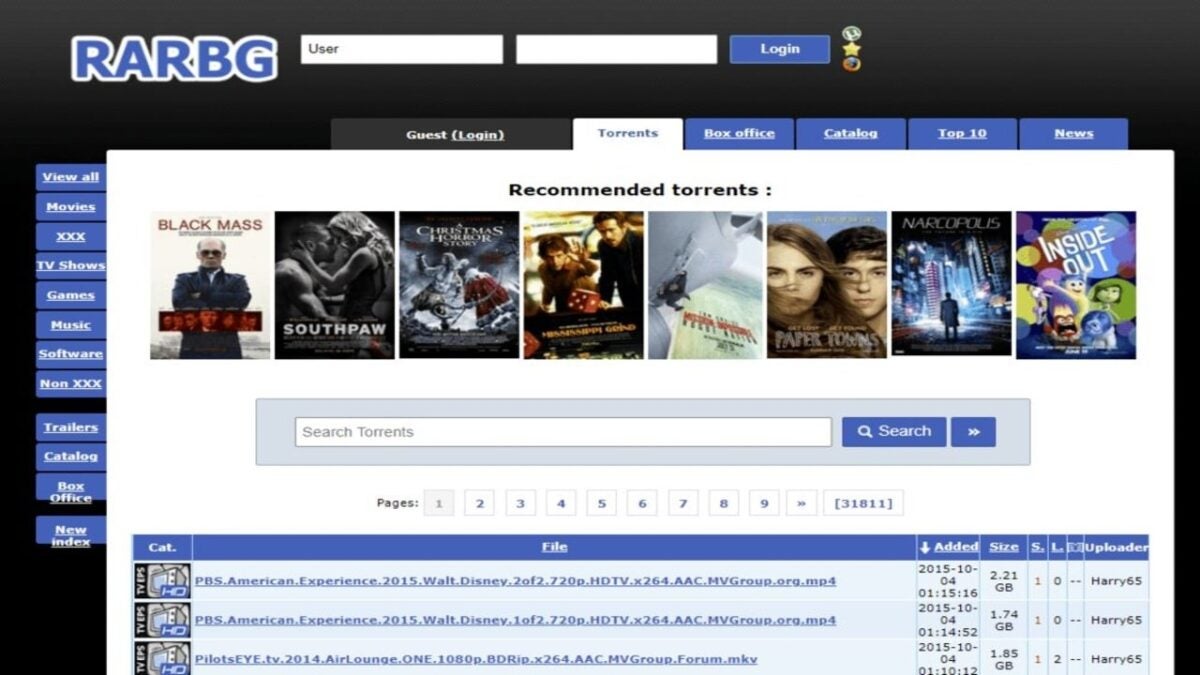1200x675 pixels.
Task: Open PBS Walt.Disney.2of2.720p torrent link
Action: tap(515, 581)
